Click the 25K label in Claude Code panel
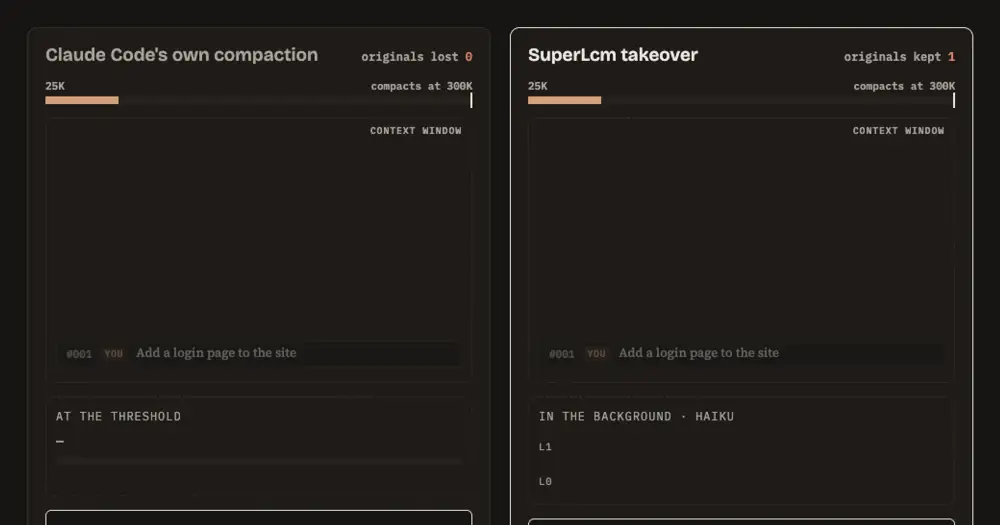 [55, 86]
